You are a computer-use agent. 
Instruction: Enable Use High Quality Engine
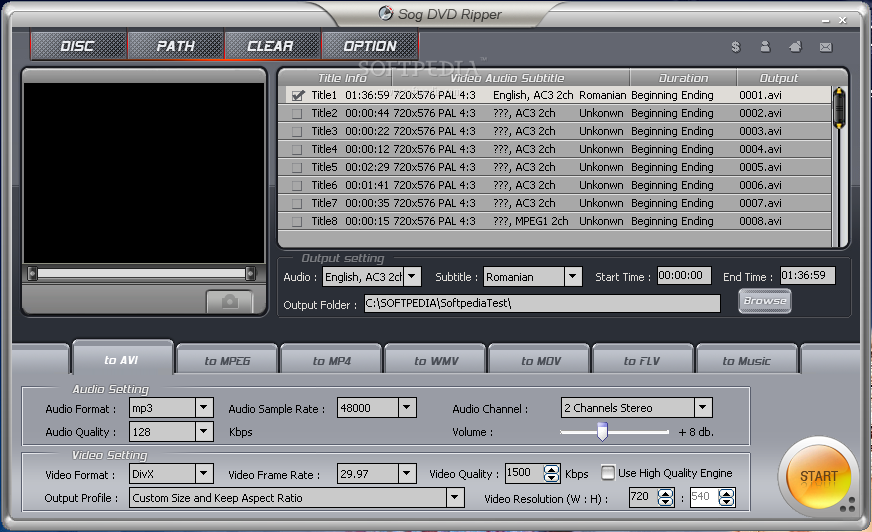pyautogui.click(x=608, y=473)
